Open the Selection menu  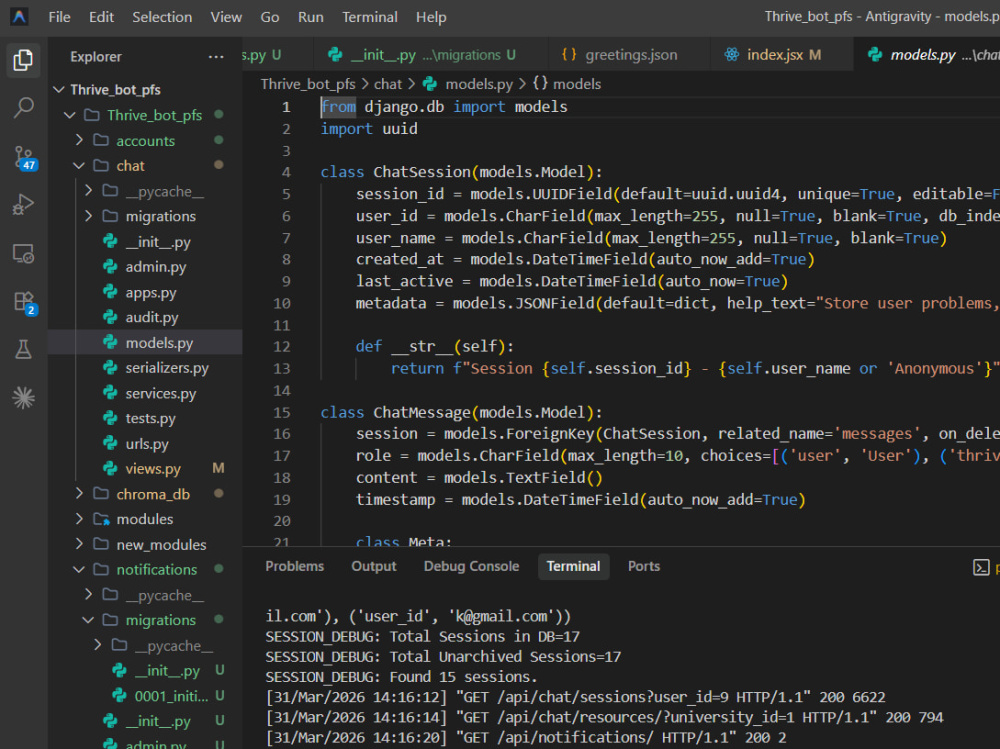(x=162, y=17)
